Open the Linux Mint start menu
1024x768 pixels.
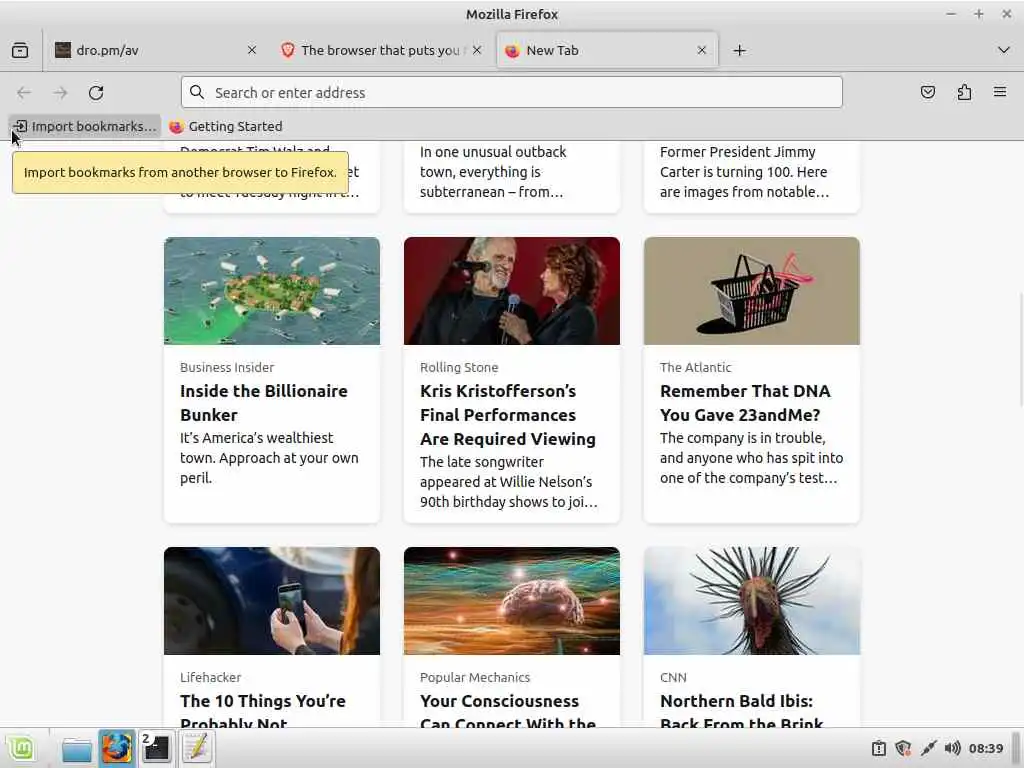coord(22,748)
